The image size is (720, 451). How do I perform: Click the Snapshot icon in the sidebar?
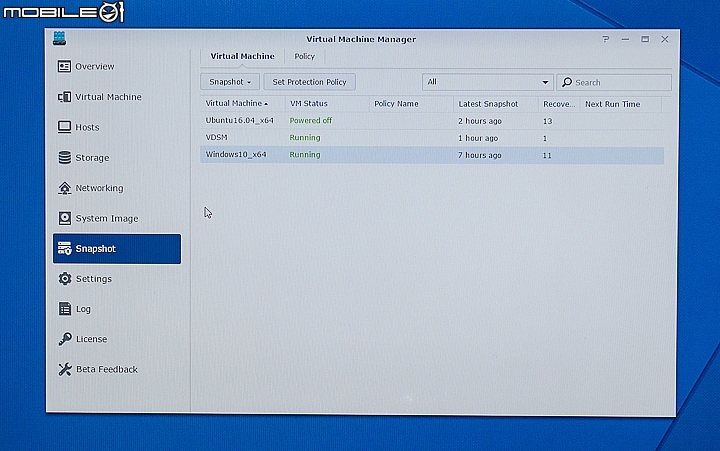pos(64,248)
